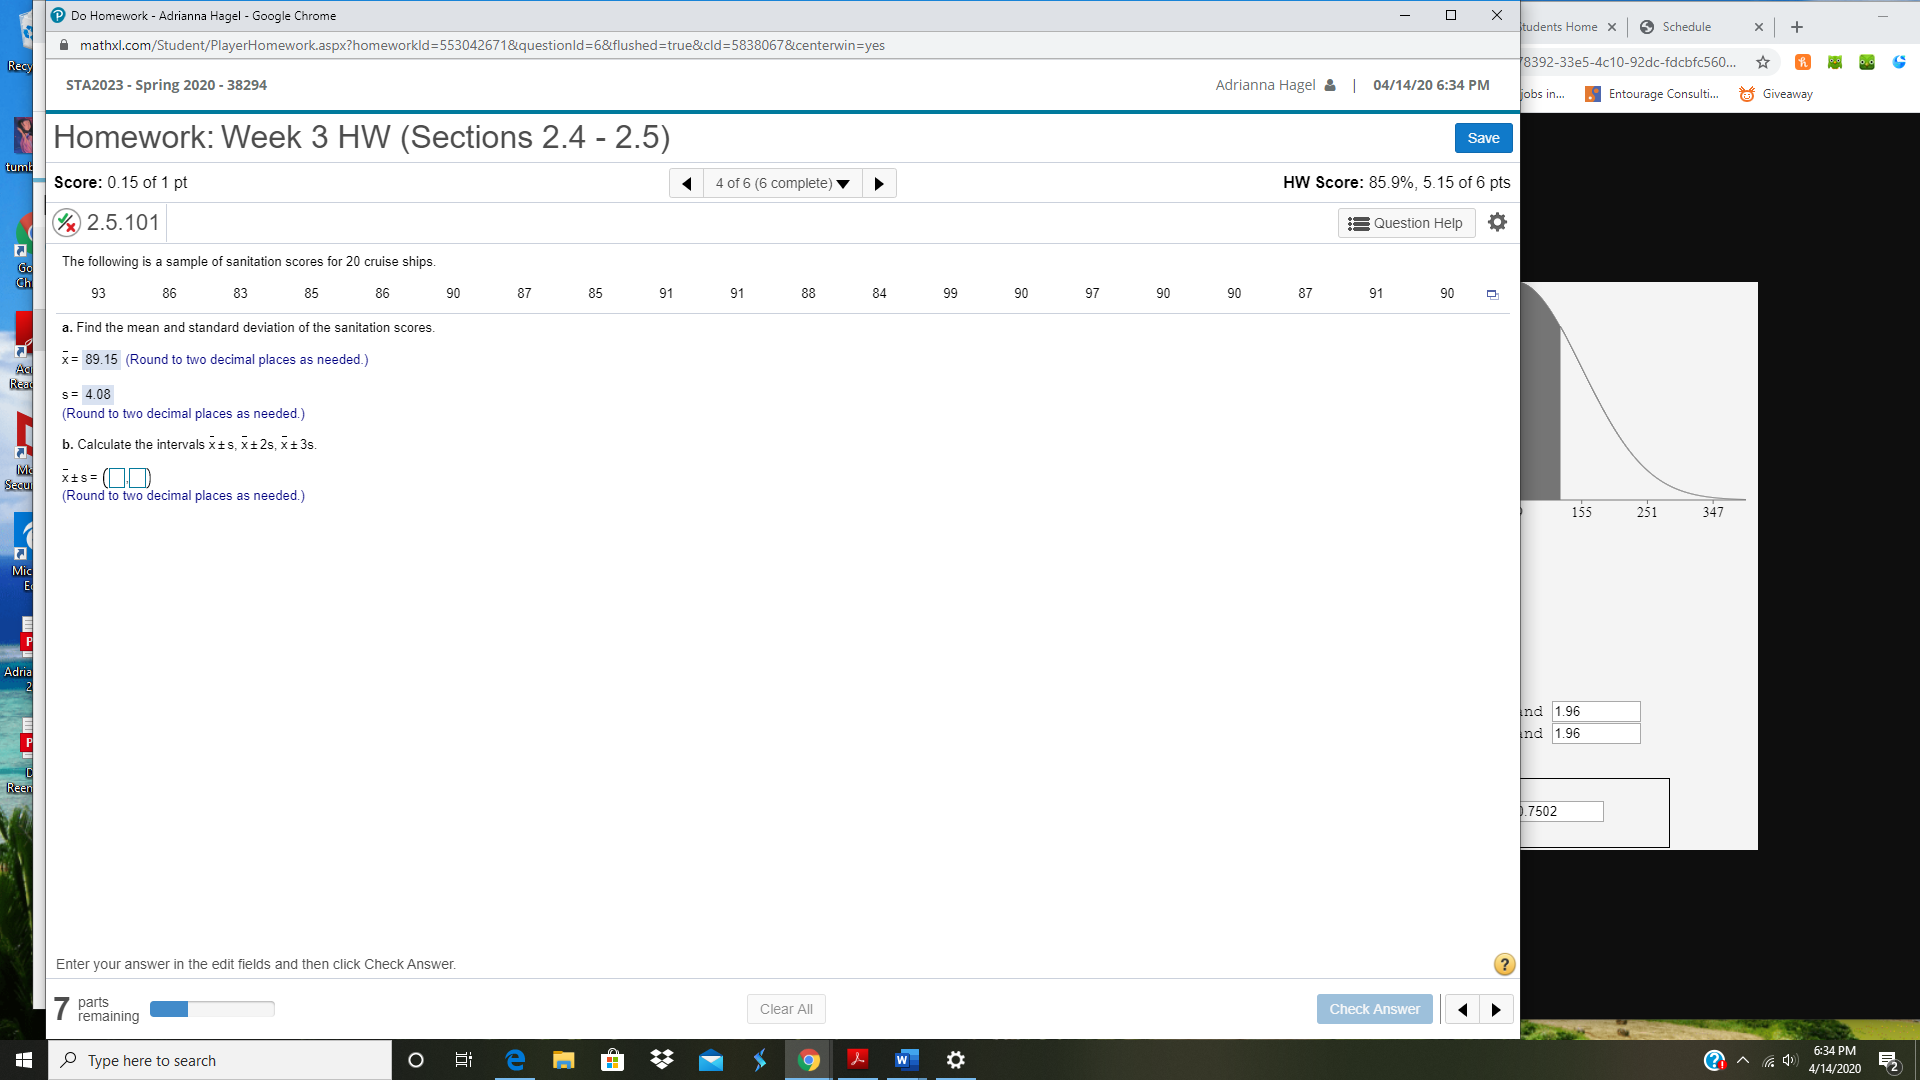Open Adobe Acrobat from the taskbar
The width and height of the screenshot is (1920, 1080).
(858, 1059)
